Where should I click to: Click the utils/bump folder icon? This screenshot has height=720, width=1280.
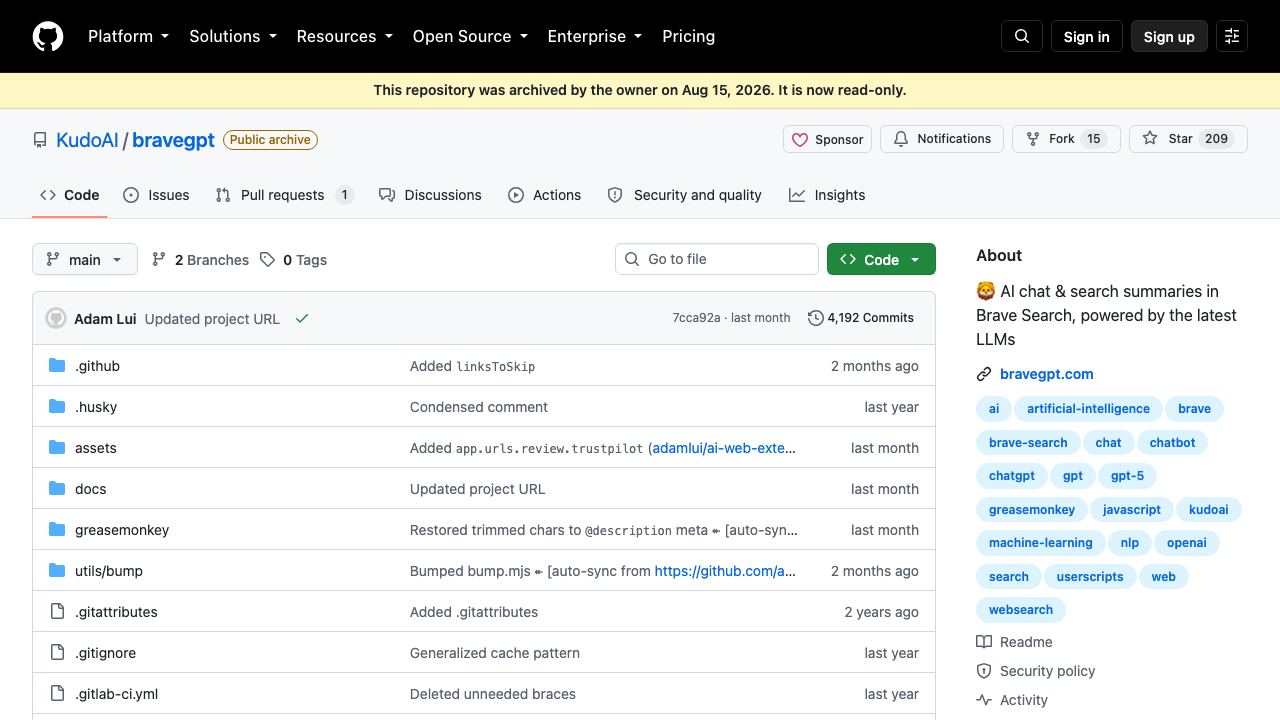(57, 571)
